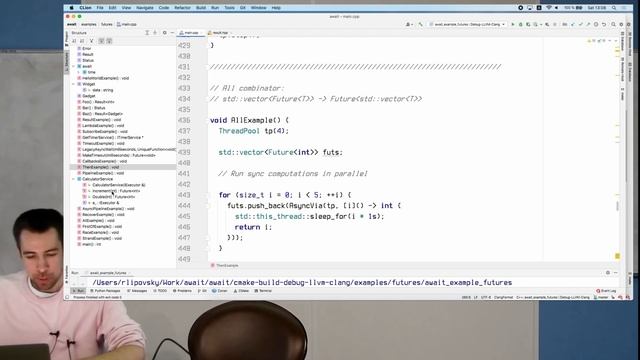The image size is (640, 360).
Task: Click the Build hammer icon
Action: pyautogui.click(x=420, y=24)
